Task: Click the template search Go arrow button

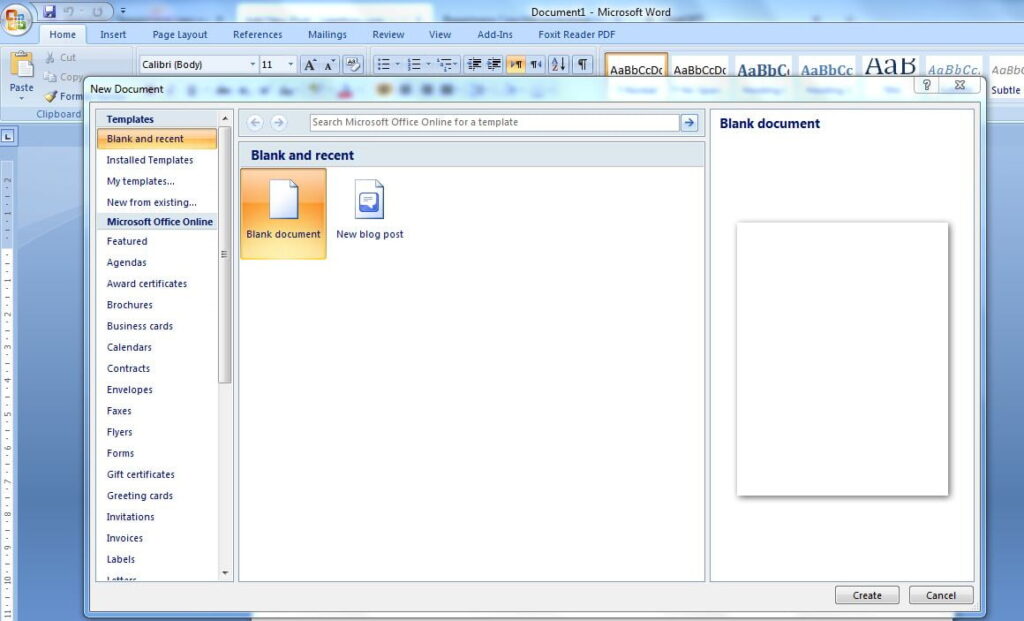Action: click(x=689, y=122)
